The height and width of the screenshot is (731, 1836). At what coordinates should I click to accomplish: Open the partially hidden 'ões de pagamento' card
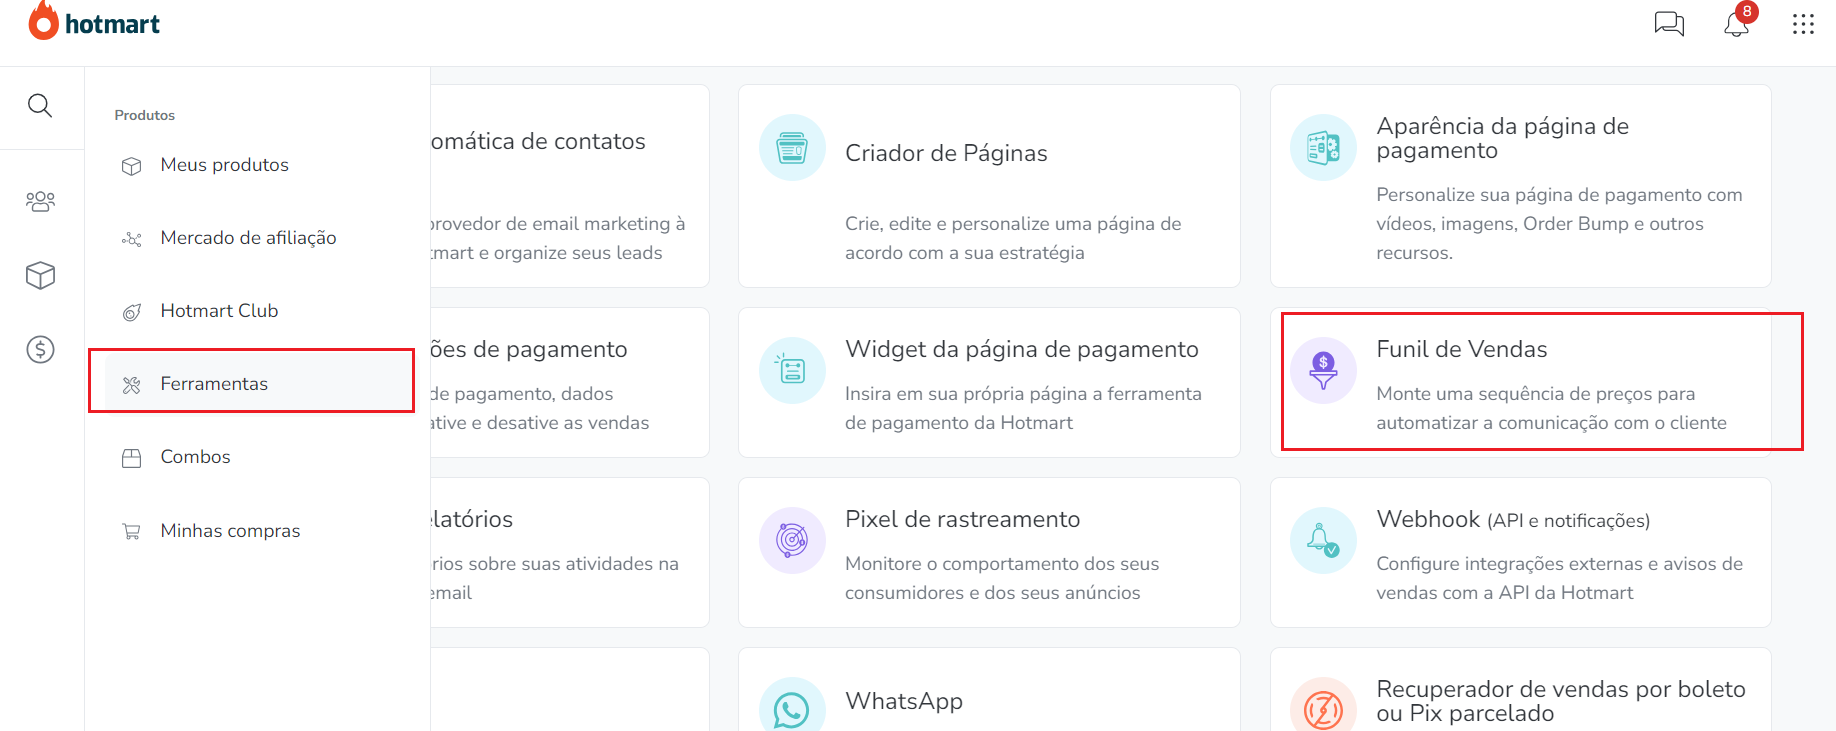(570, 383)
